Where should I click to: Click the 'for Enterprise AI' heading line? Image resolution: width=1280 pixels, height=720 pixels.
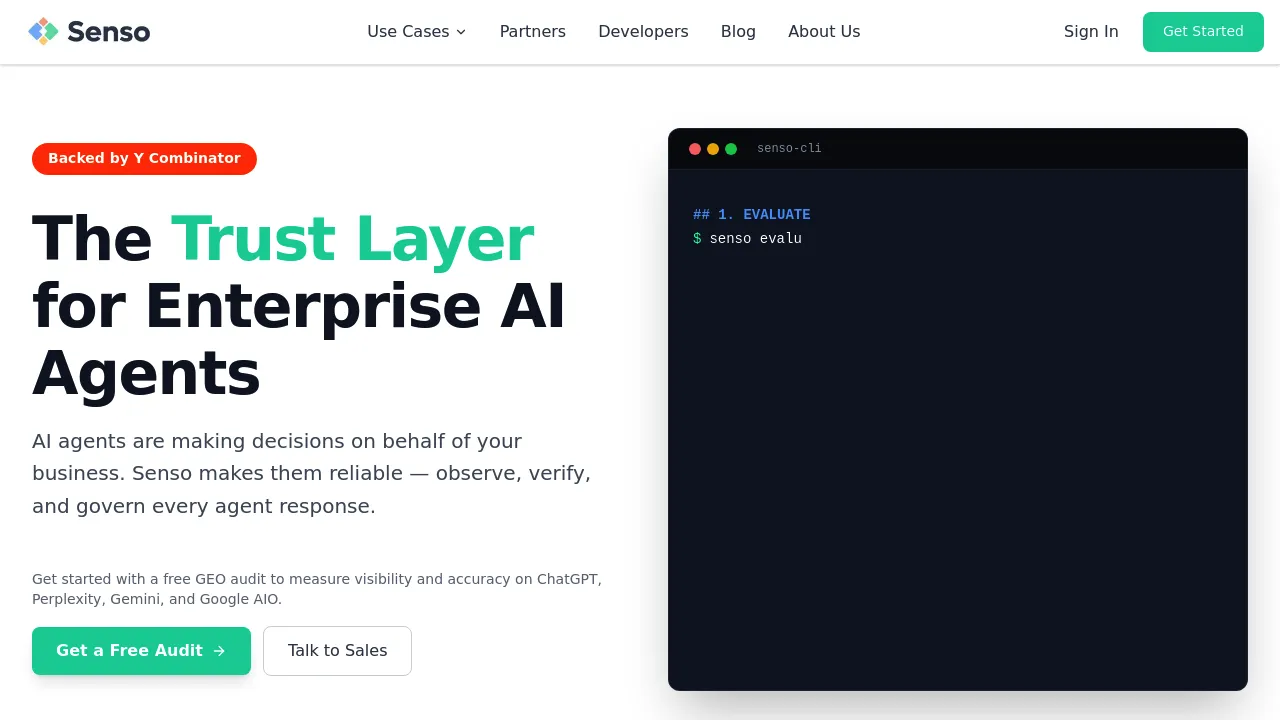[x=299, y=306]
